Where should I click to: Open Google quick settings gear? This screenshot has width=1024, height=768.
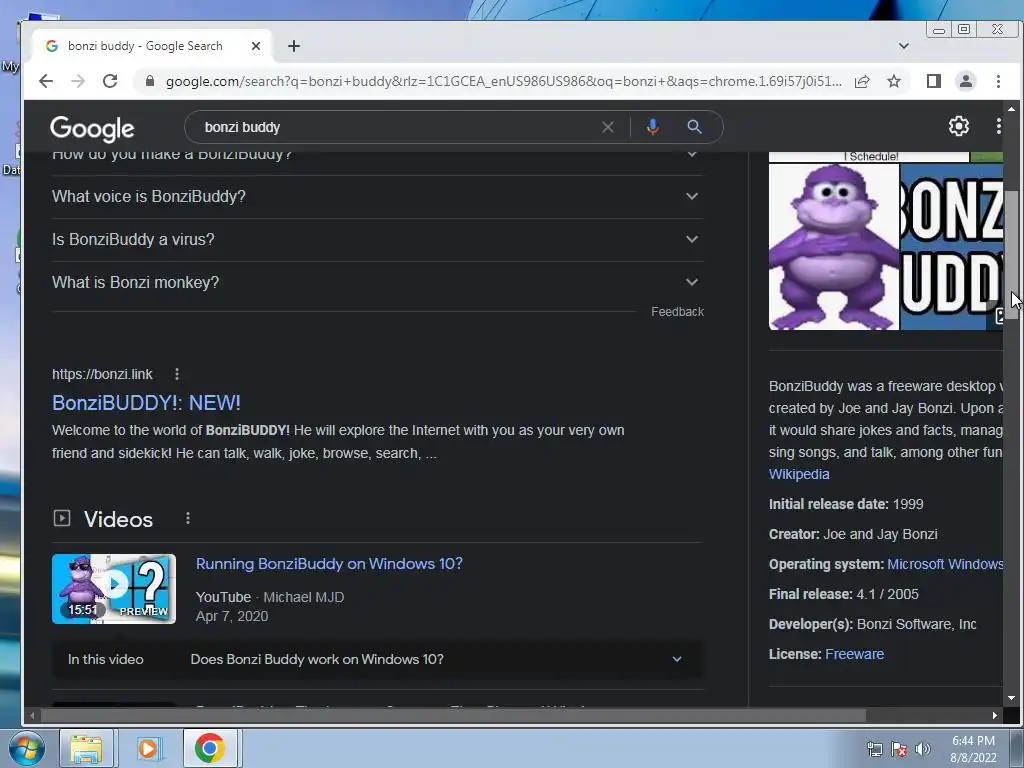959,126
